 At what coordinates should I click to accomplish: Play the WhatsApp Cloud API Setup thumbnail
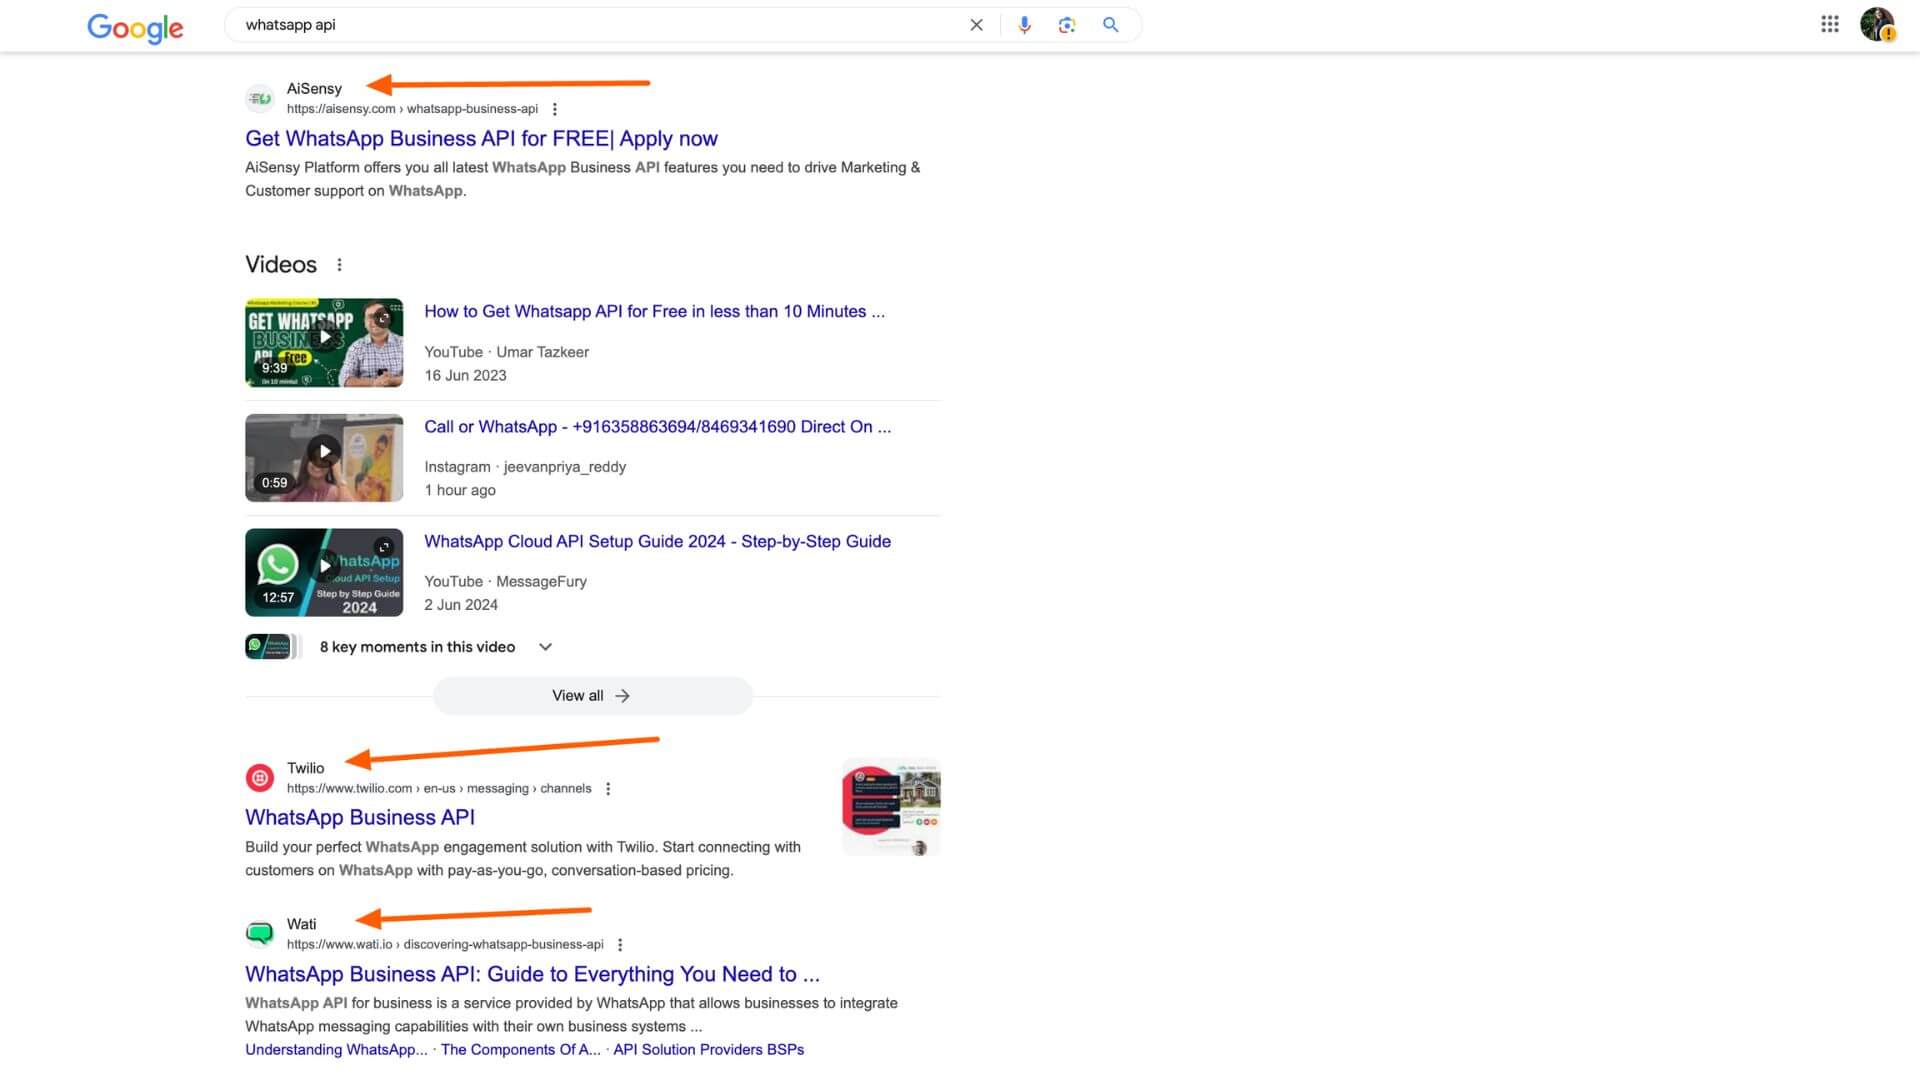(x=324, y=572)
